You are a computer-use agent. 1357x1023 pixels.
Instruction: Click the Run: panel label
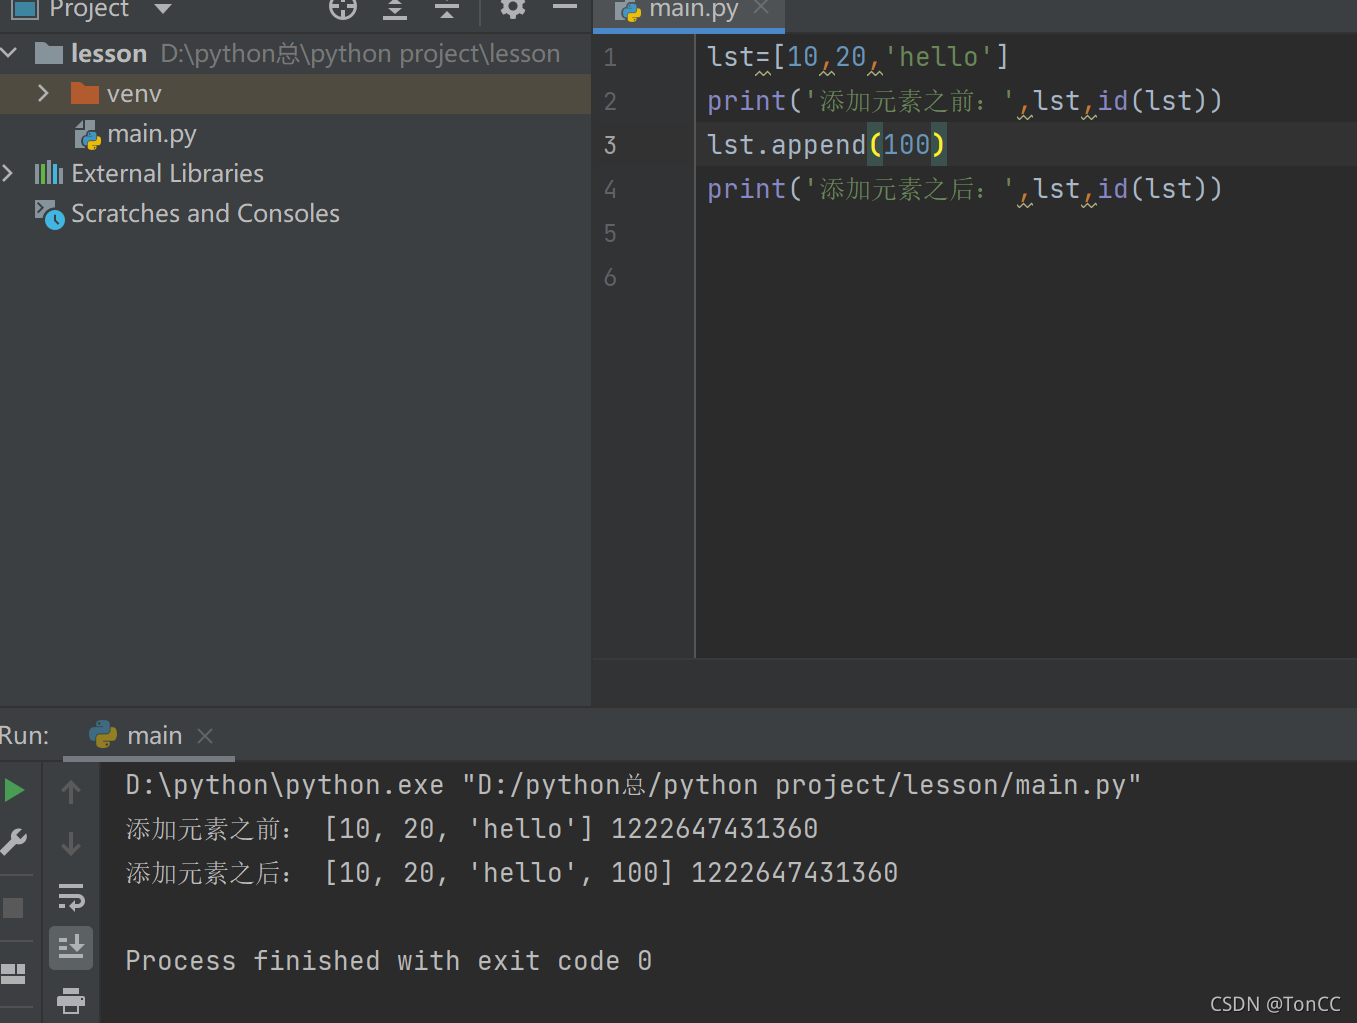pos(24,736)
